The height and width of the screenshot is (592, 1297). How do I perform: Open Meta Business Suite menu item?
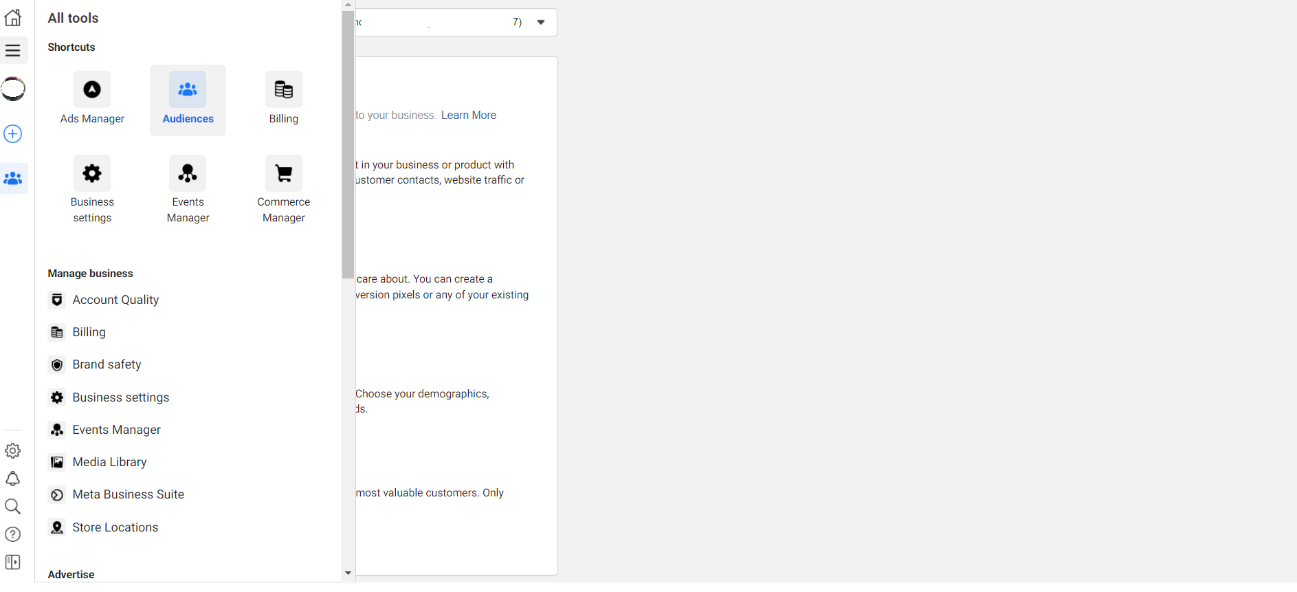coord(118,494)
